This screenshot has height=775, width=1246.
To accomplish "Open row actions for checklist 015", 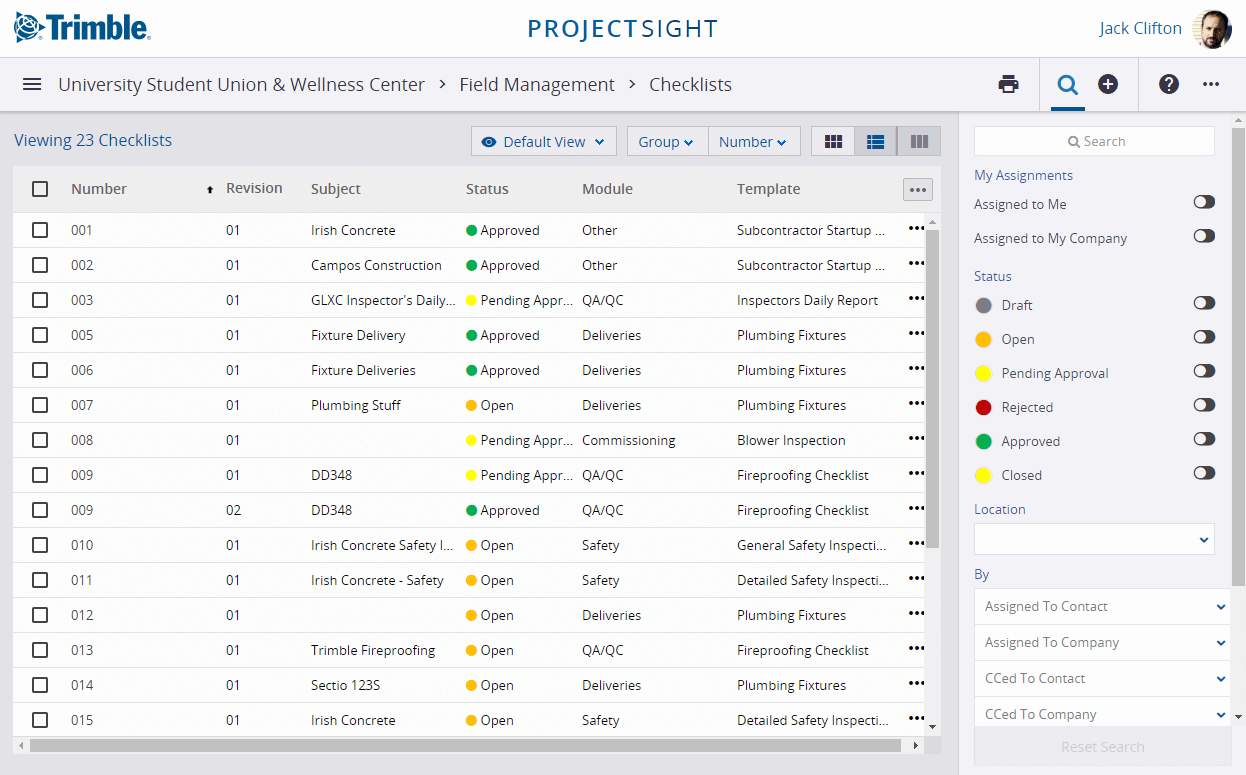I will [x=916, y=719].
